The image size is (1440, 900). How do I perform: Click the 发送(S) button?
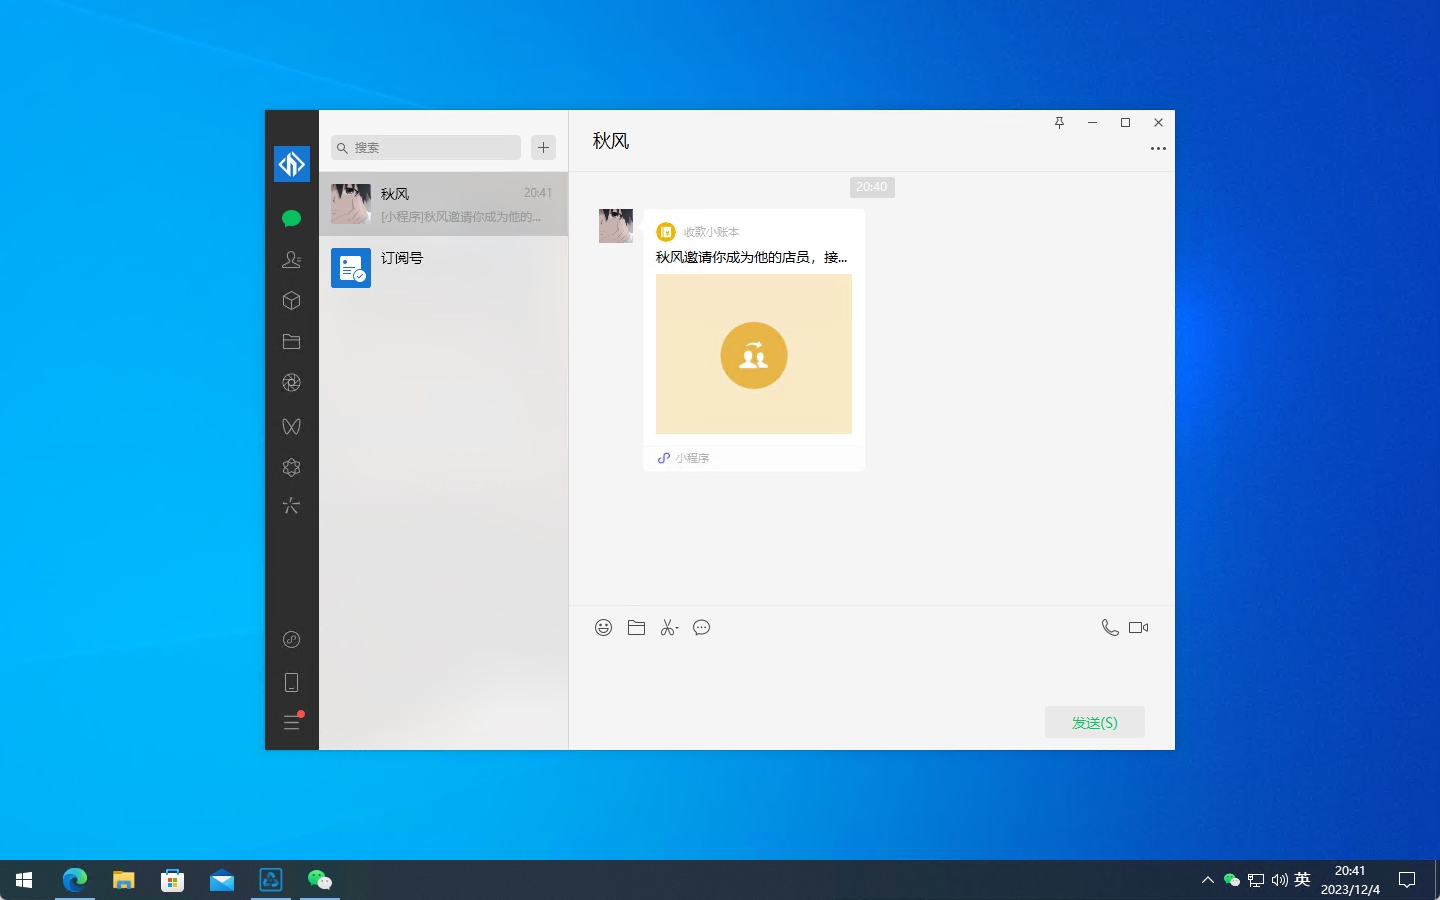tap(1094, 722)
